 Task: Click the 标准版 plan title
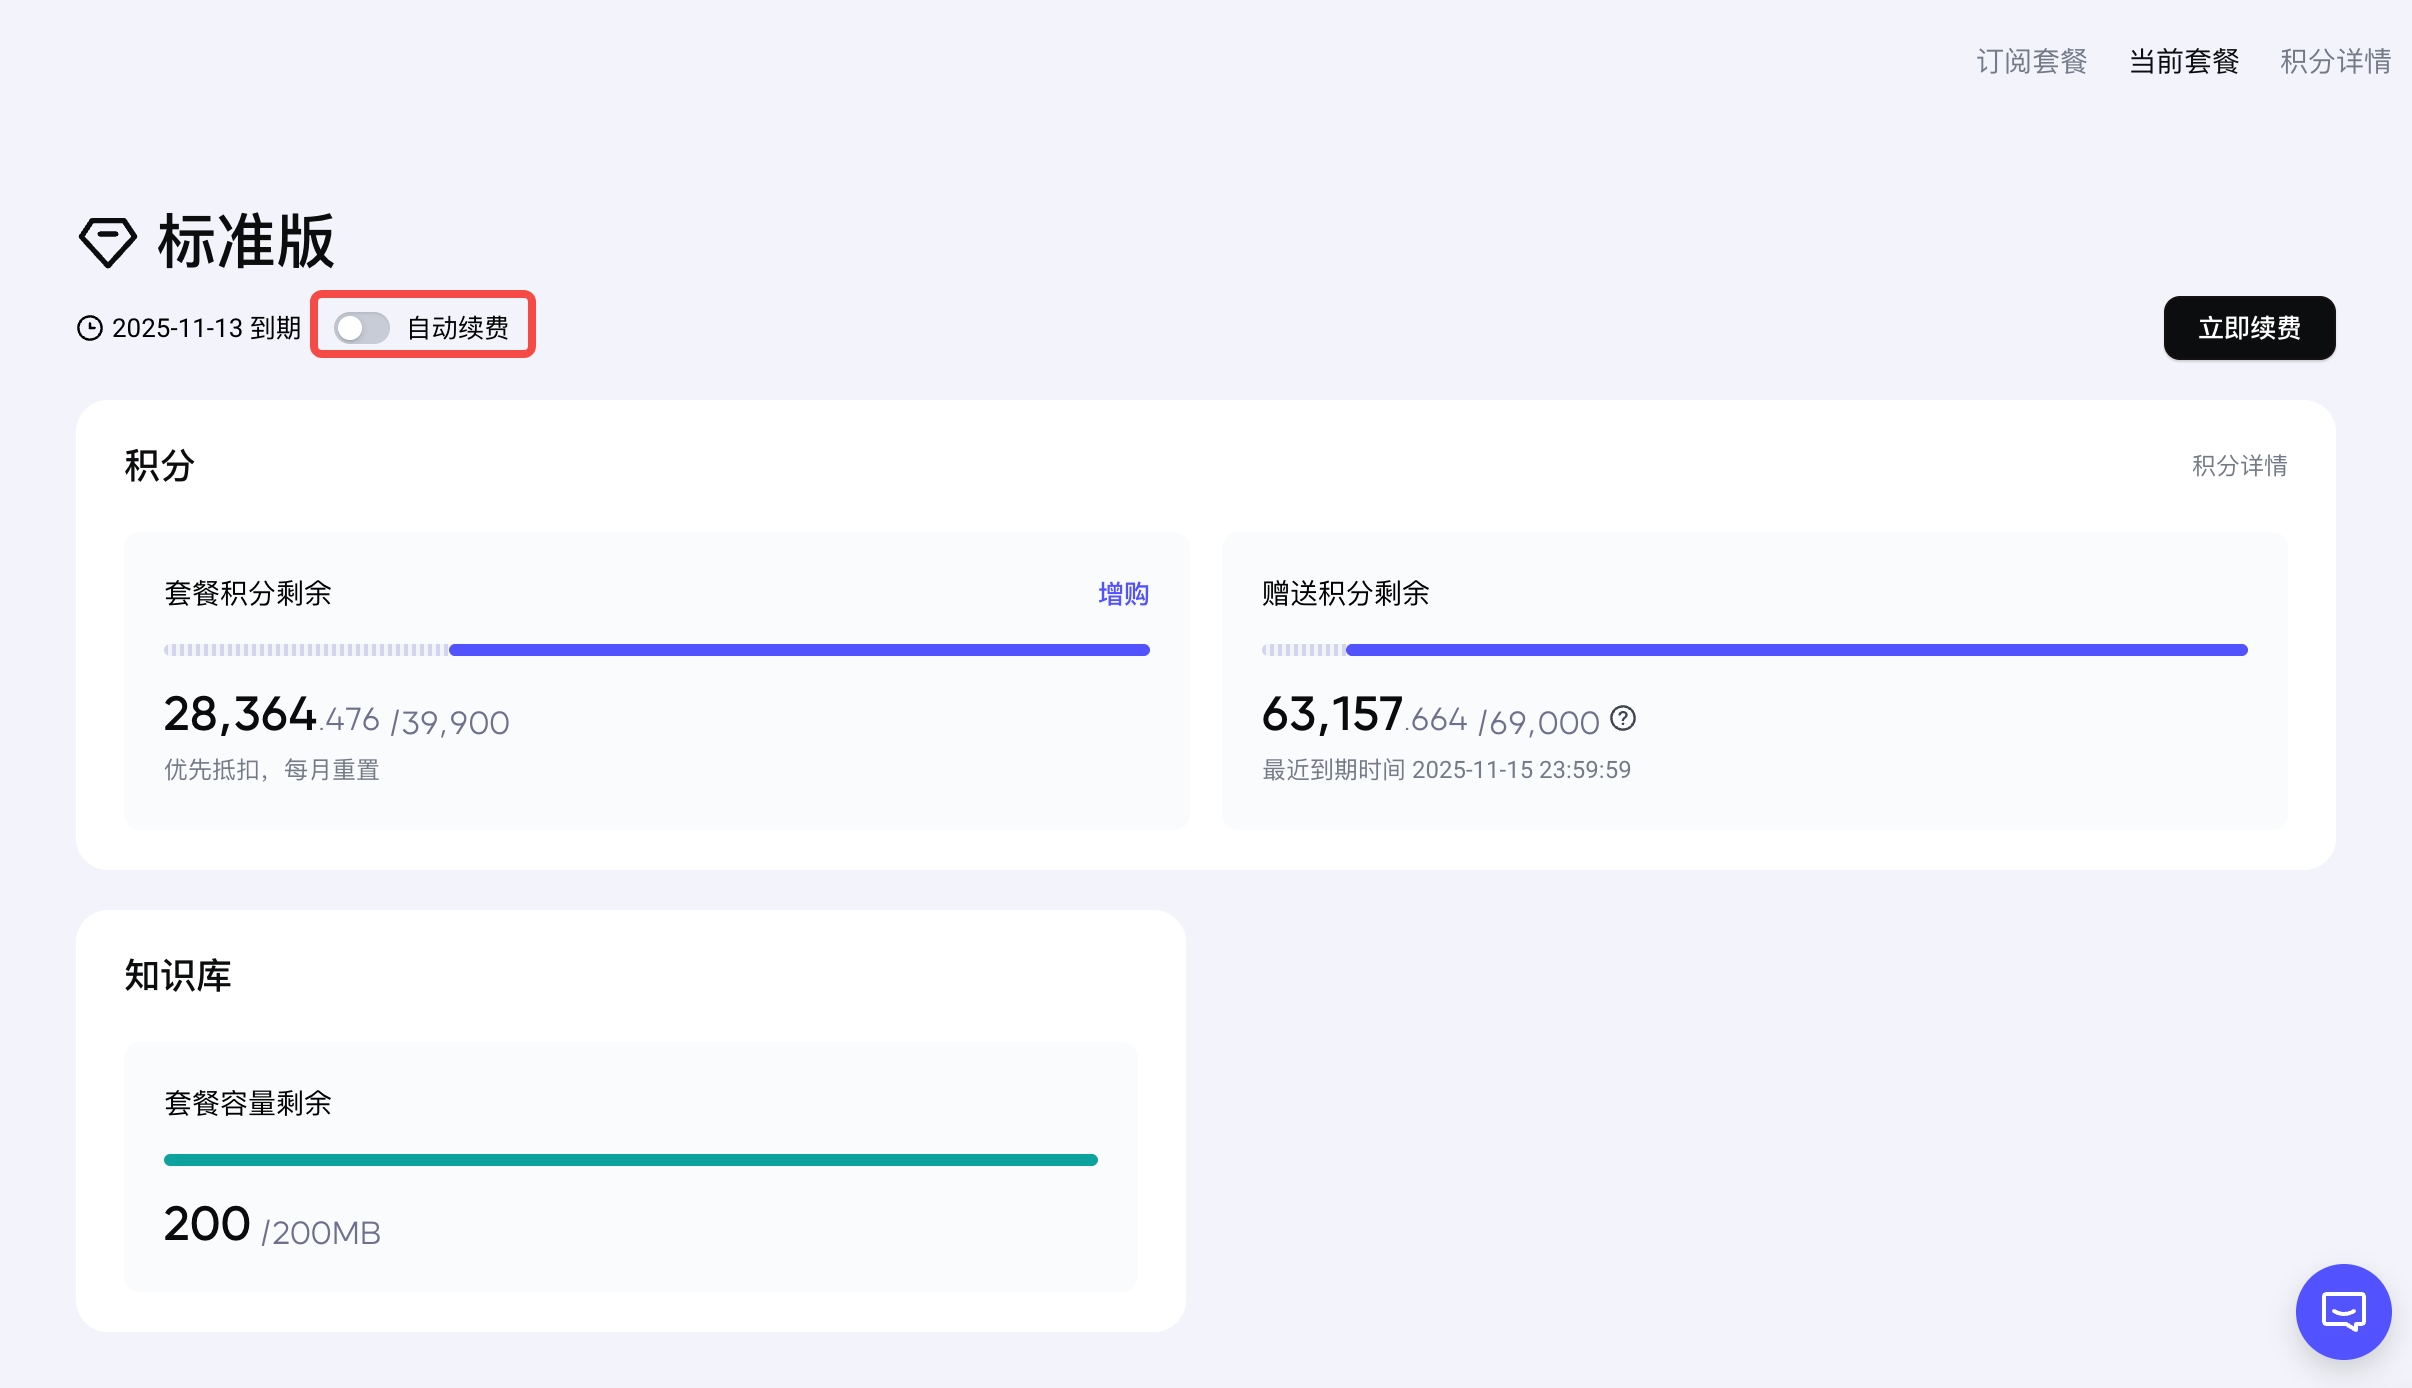point(246,242)
